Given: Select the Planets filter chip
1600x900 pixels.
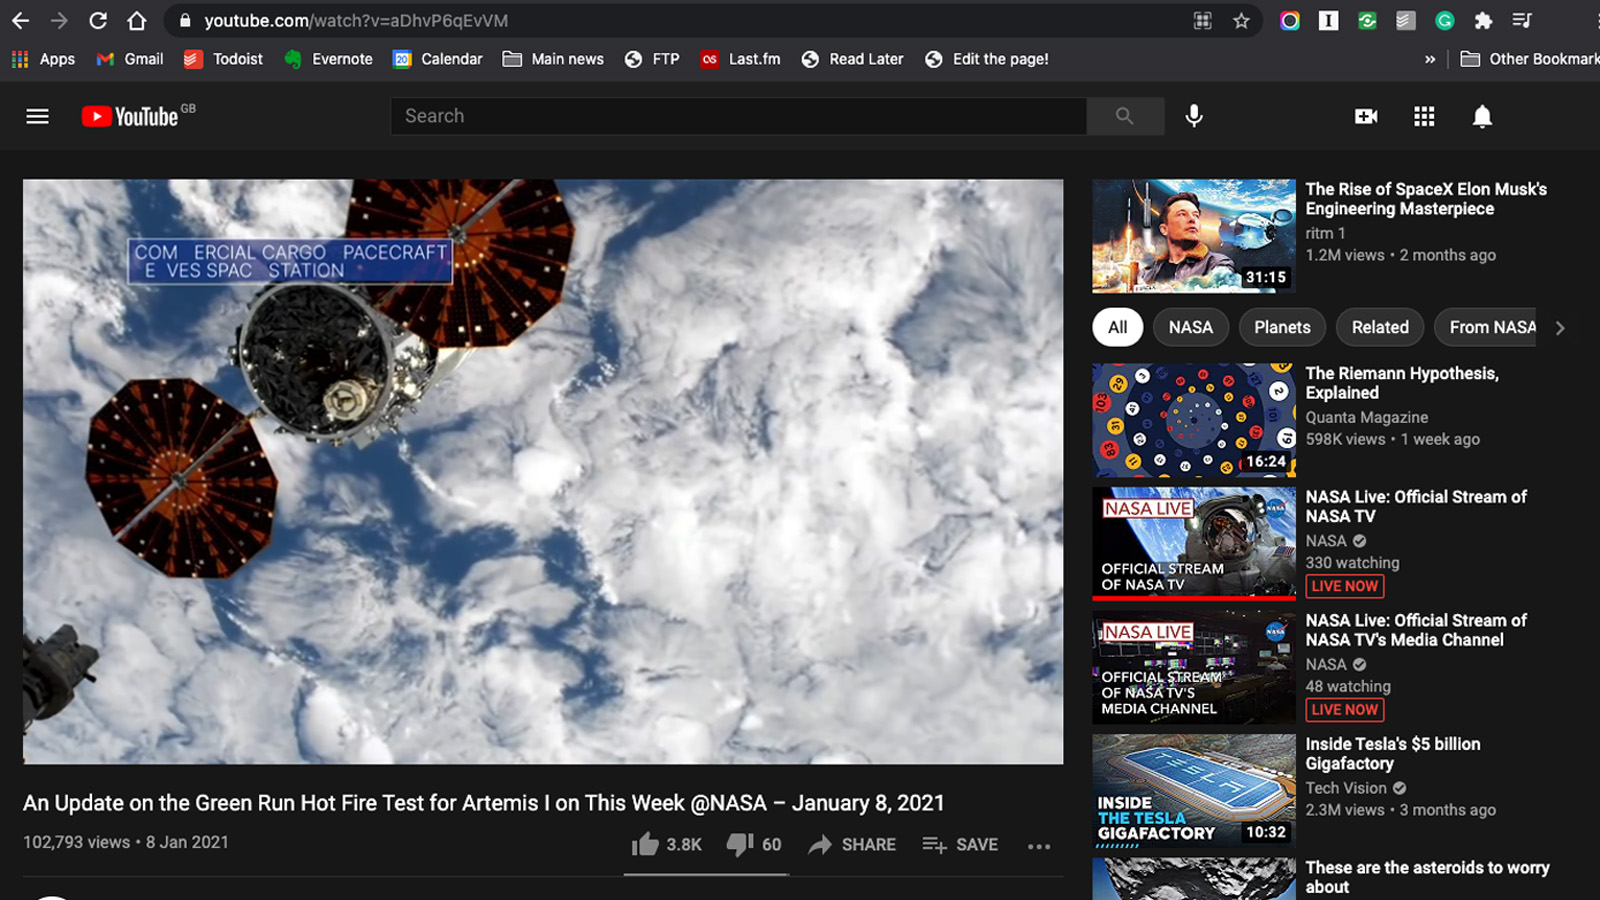Looking at the screenshot, I should [1282, 327].
